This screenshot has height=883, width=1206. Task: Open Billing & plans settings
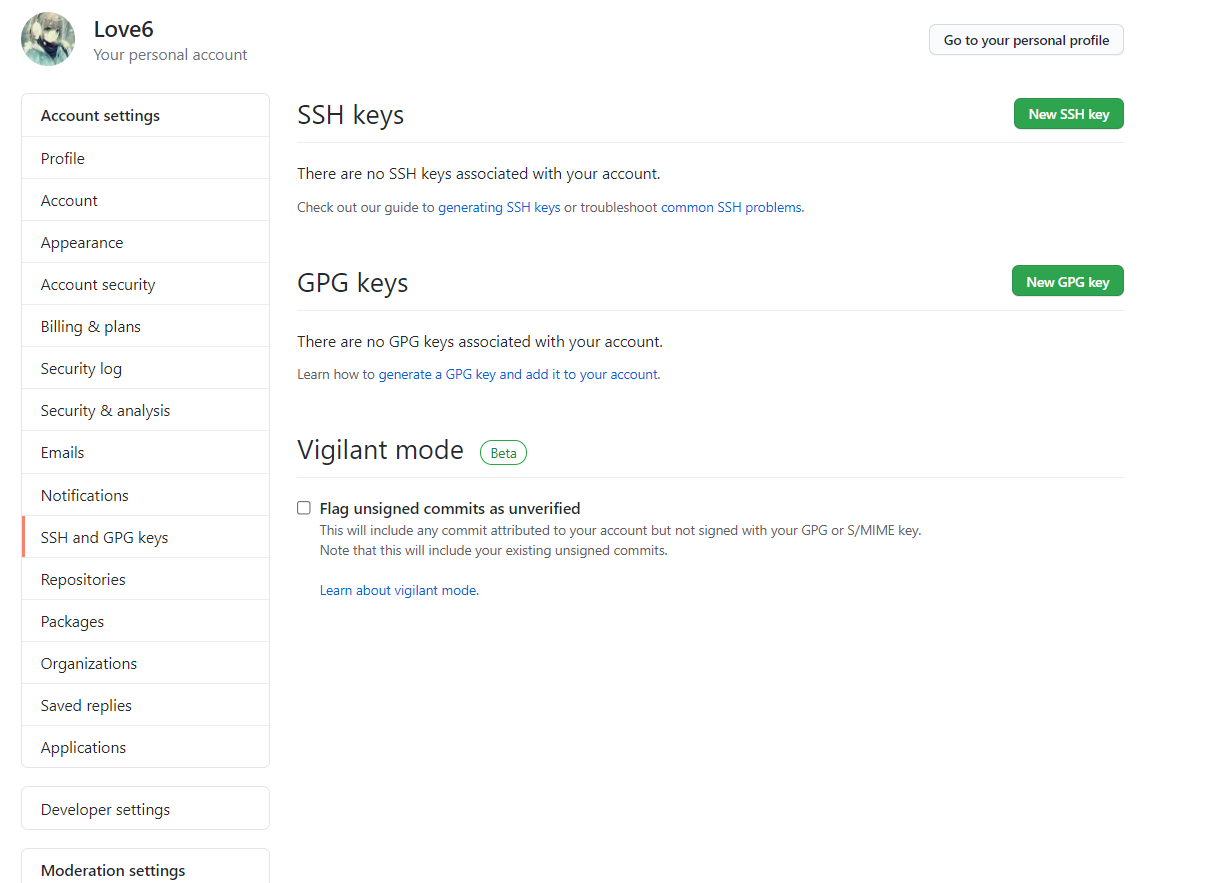(145, 326)
